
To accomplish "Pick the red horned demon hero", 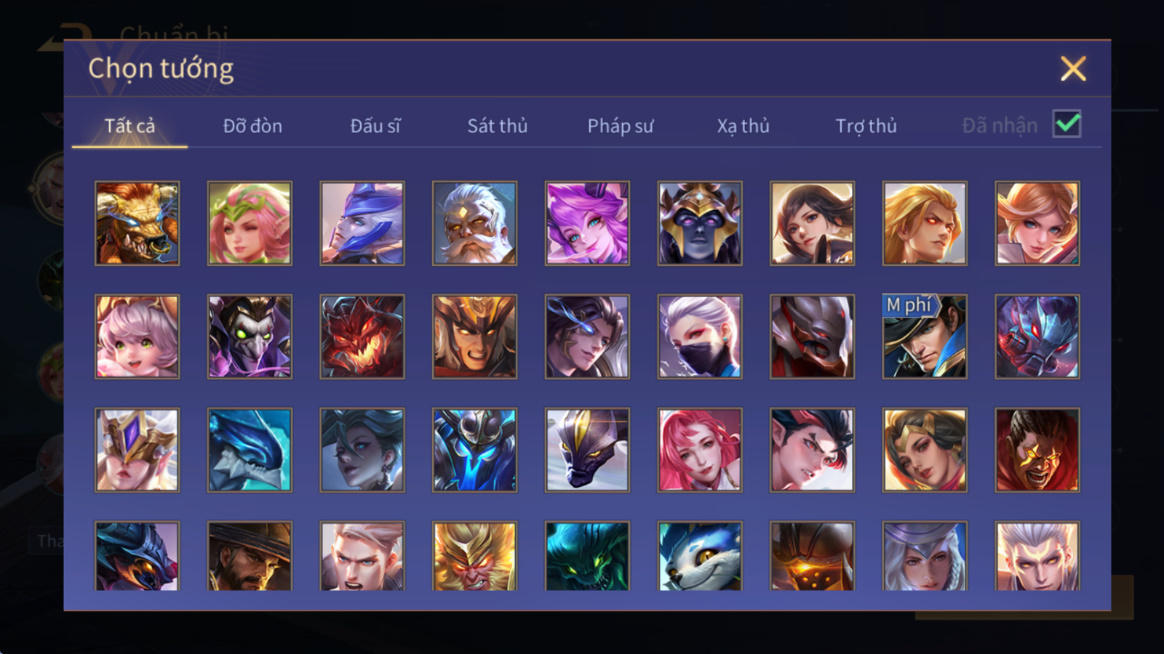I will click(362, 337).
